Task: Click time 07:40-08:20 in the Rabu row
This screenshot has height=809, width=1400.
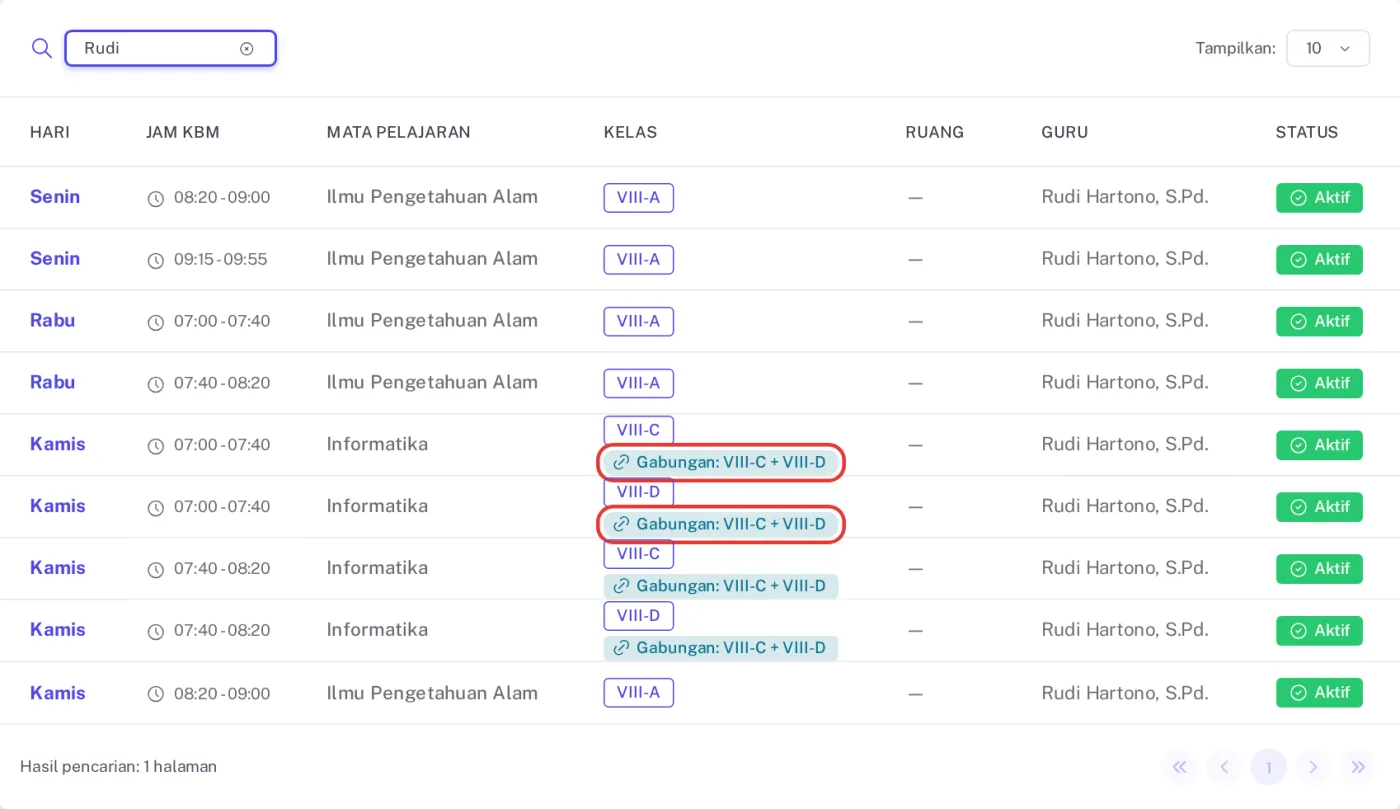Action: [x=222, y=384]
